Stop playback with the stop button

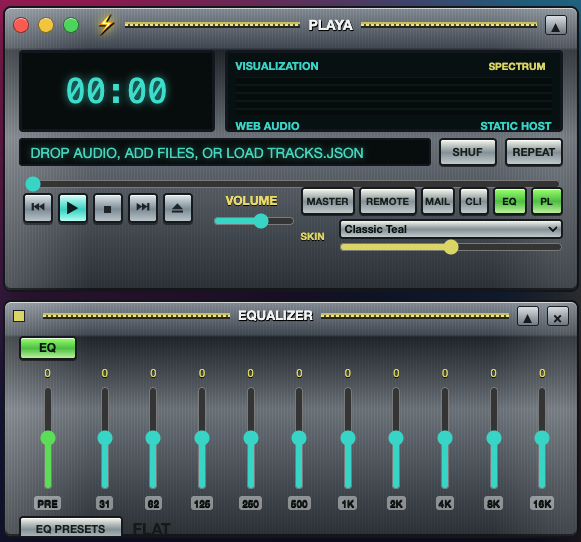pos(107,208)
